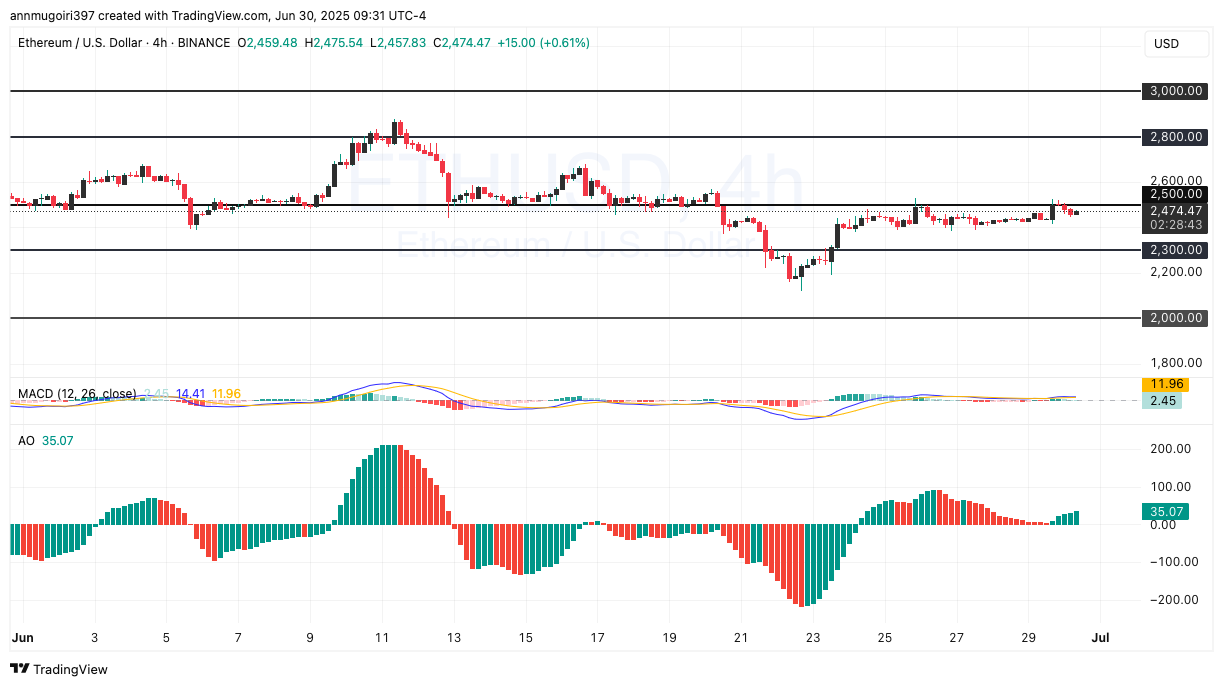Click the blue MACD value 14.41

190,394
